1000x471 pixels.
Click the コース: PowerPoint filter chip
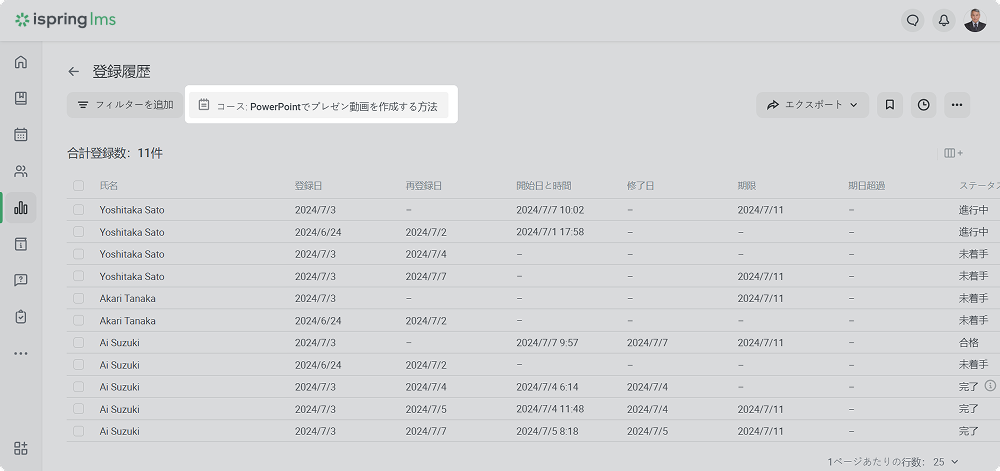coord(318,105)
